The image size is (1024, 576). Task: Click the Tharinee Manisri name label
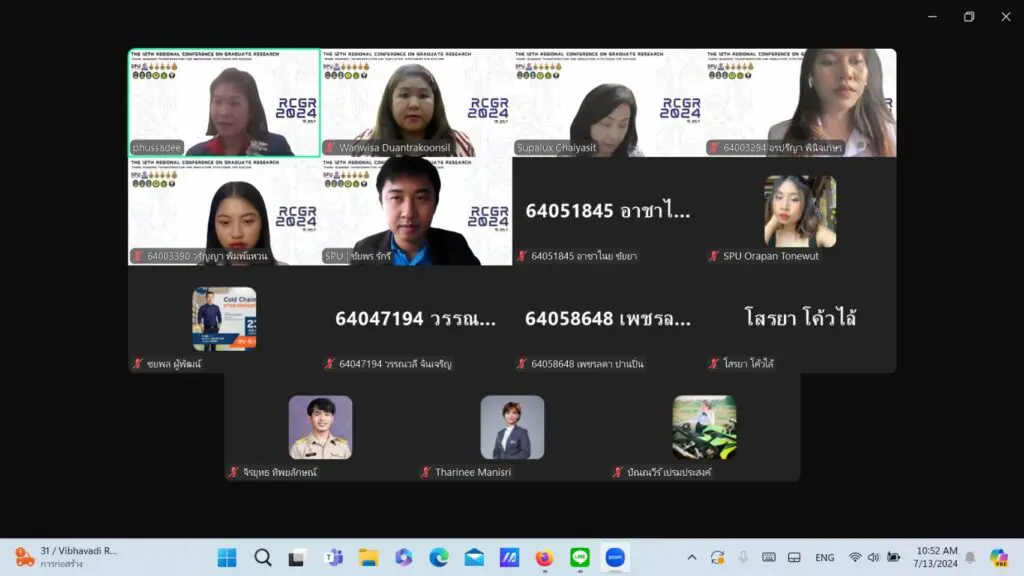tap(473, 472)
